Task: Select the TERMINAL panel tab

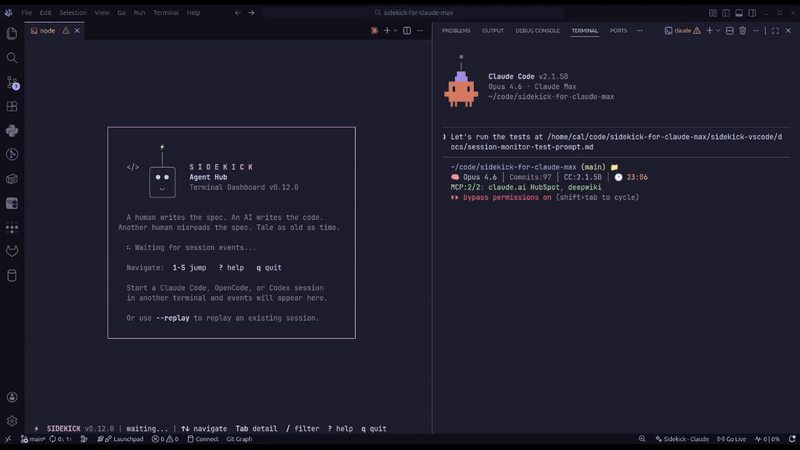Action: [585, 31]
